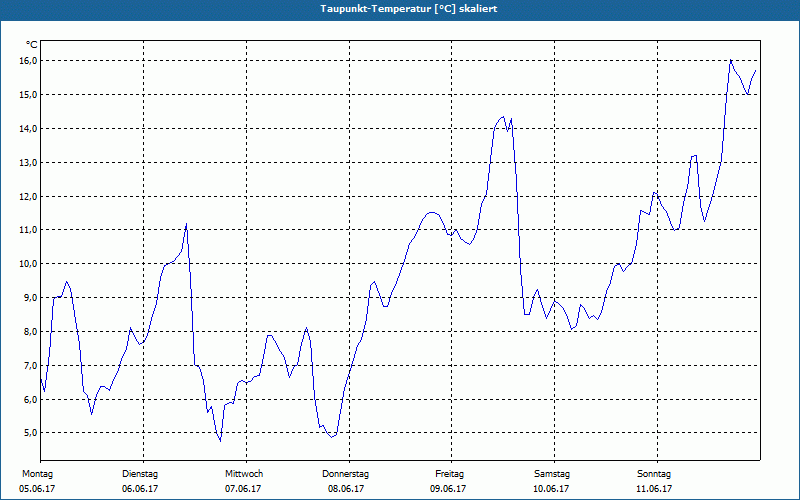Click the date 08.06.17
The image size is (800, 500).
point(346,489)
